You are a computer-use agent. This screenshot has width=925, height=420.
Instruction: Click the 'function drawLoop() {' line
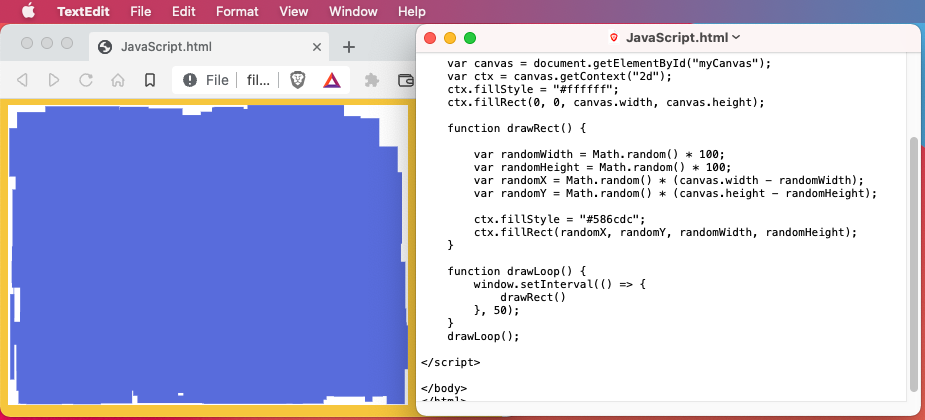pos(516,271)
